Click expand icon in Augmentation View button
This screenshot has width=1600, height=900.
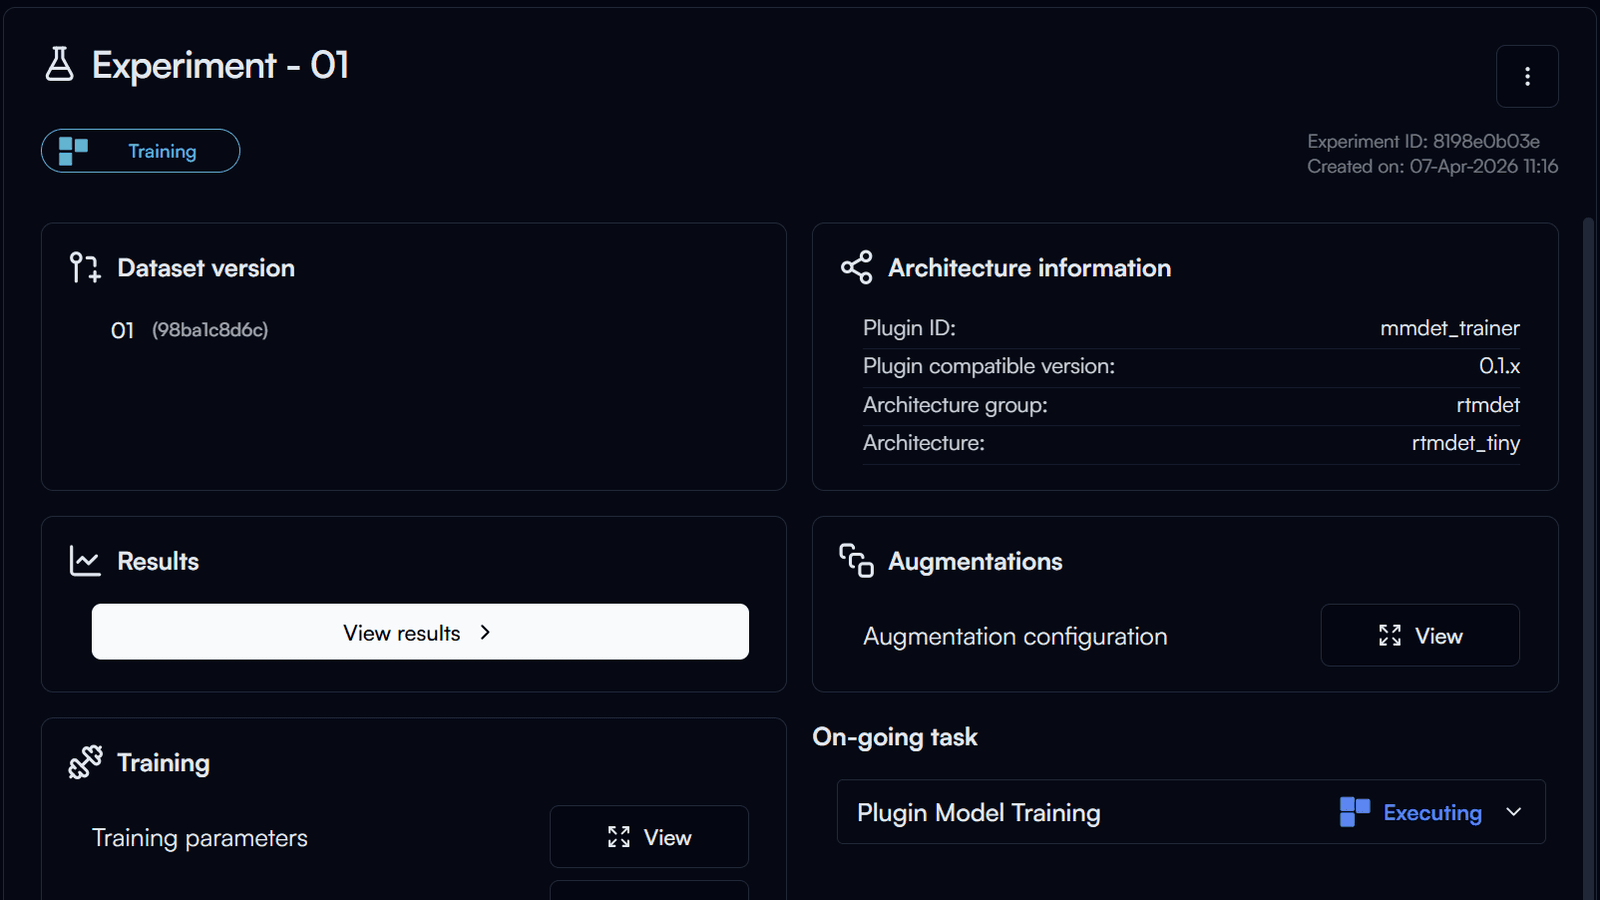(x=1390, y=635)
